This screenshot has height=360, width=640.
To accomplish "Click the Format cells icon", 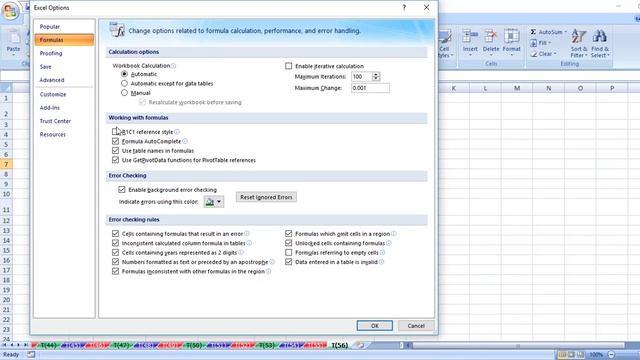I will [x=511, y=37].
